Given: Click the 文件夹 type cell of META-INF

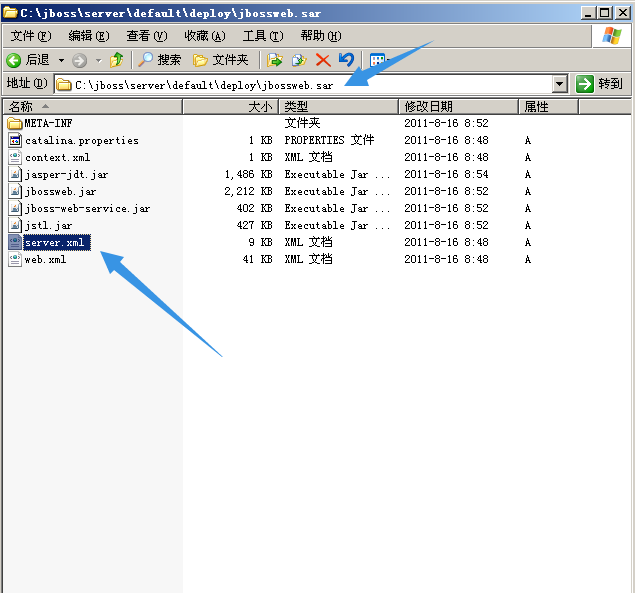Looking at the screenshot, I should pyautogui.click(x=302, y=123).
